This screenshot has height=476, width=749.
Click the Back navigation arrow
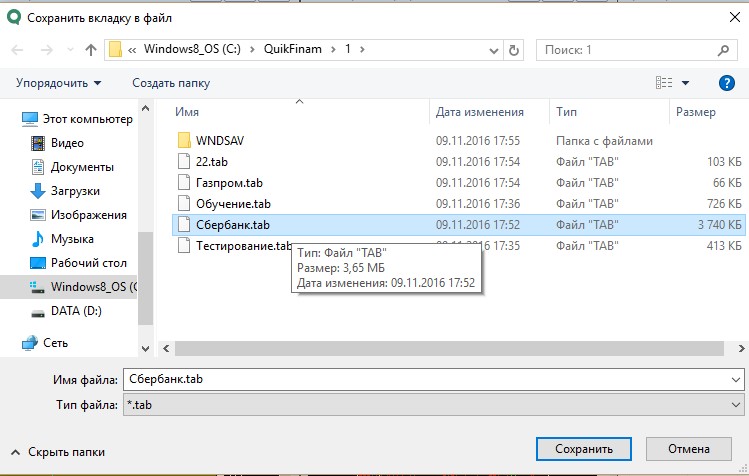pos(17,49)
